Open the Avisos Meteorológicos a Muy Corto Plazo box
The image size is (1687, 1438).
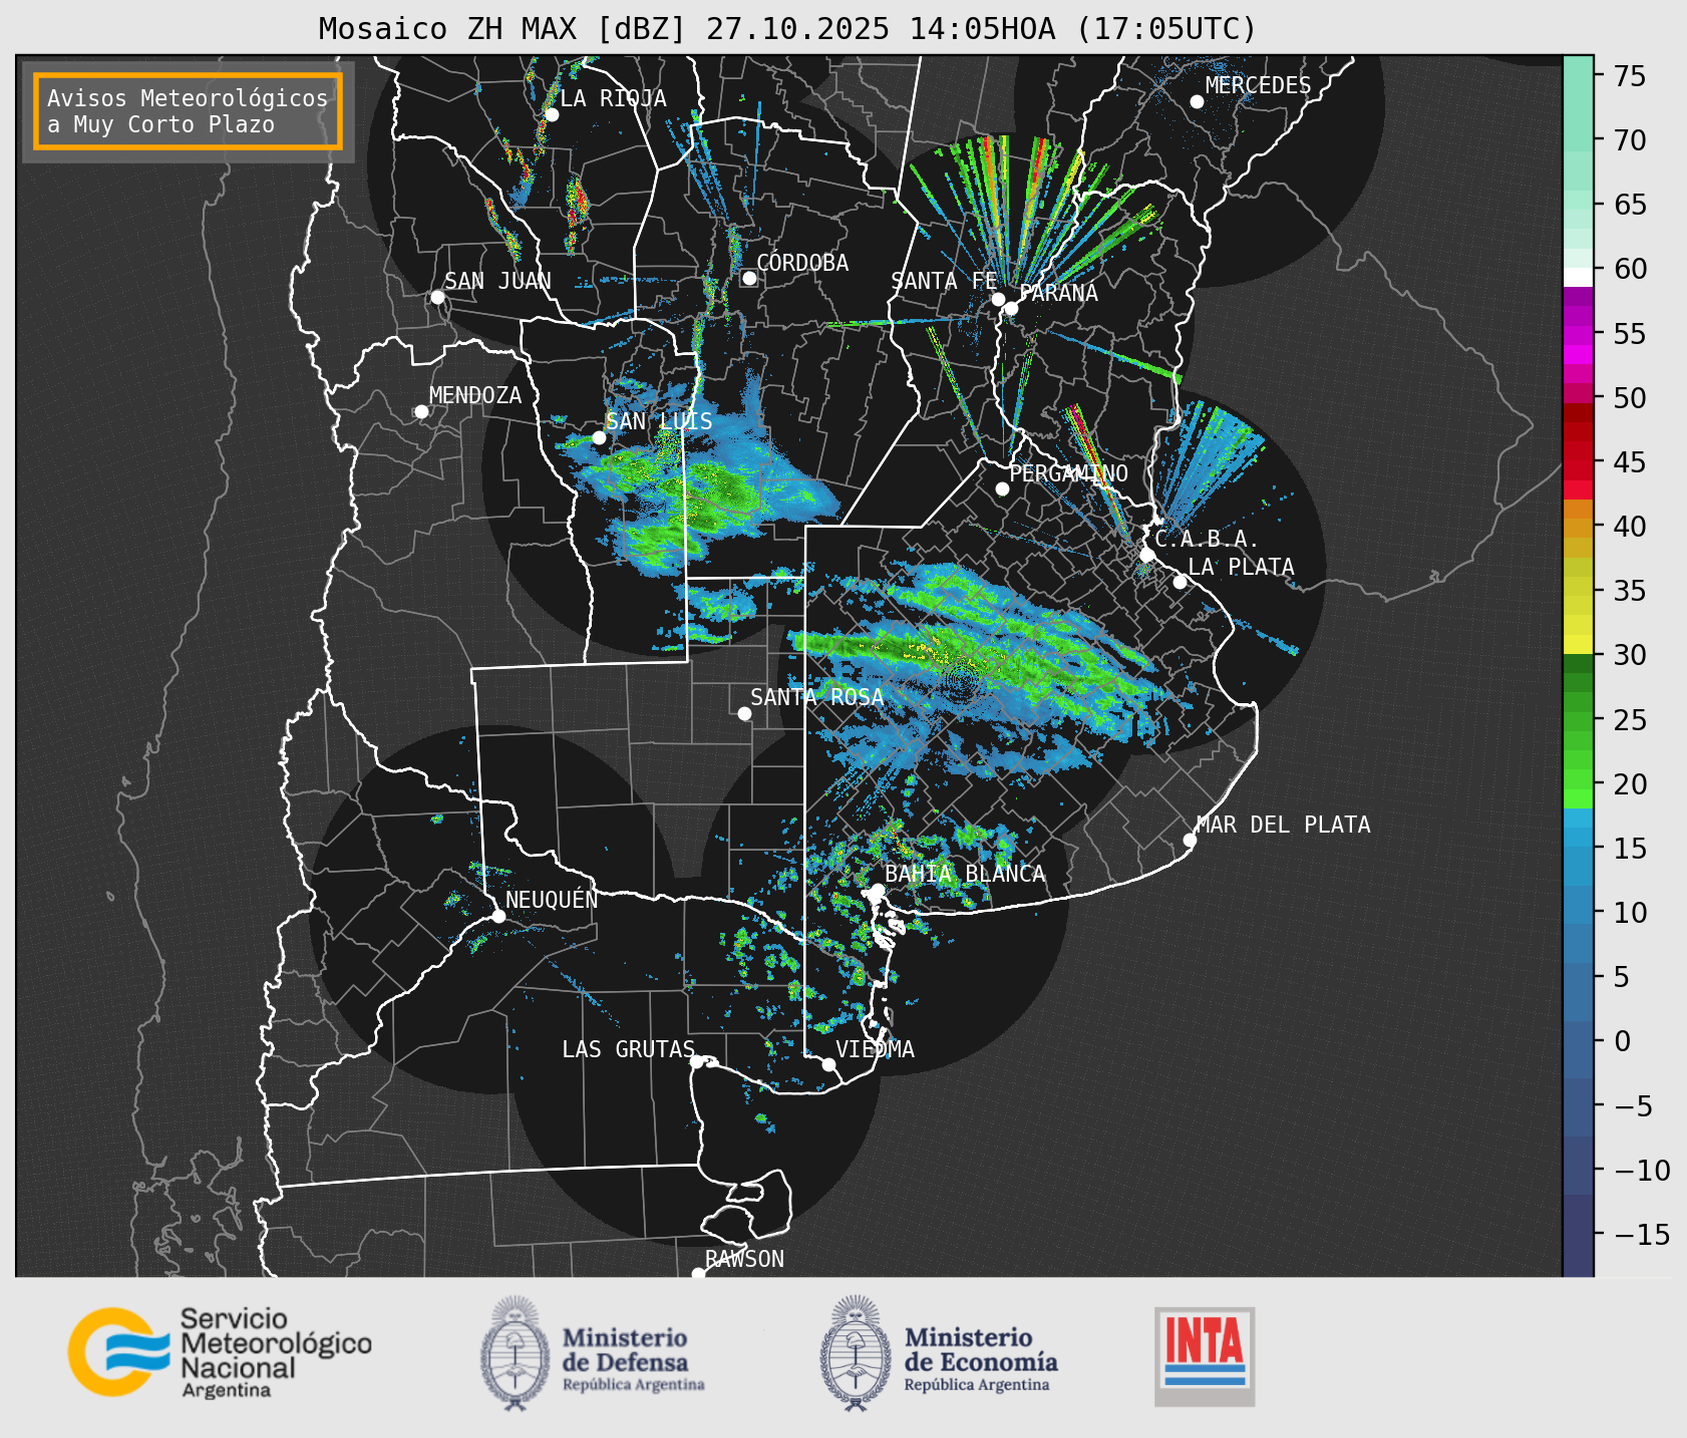tap(188, 111)
